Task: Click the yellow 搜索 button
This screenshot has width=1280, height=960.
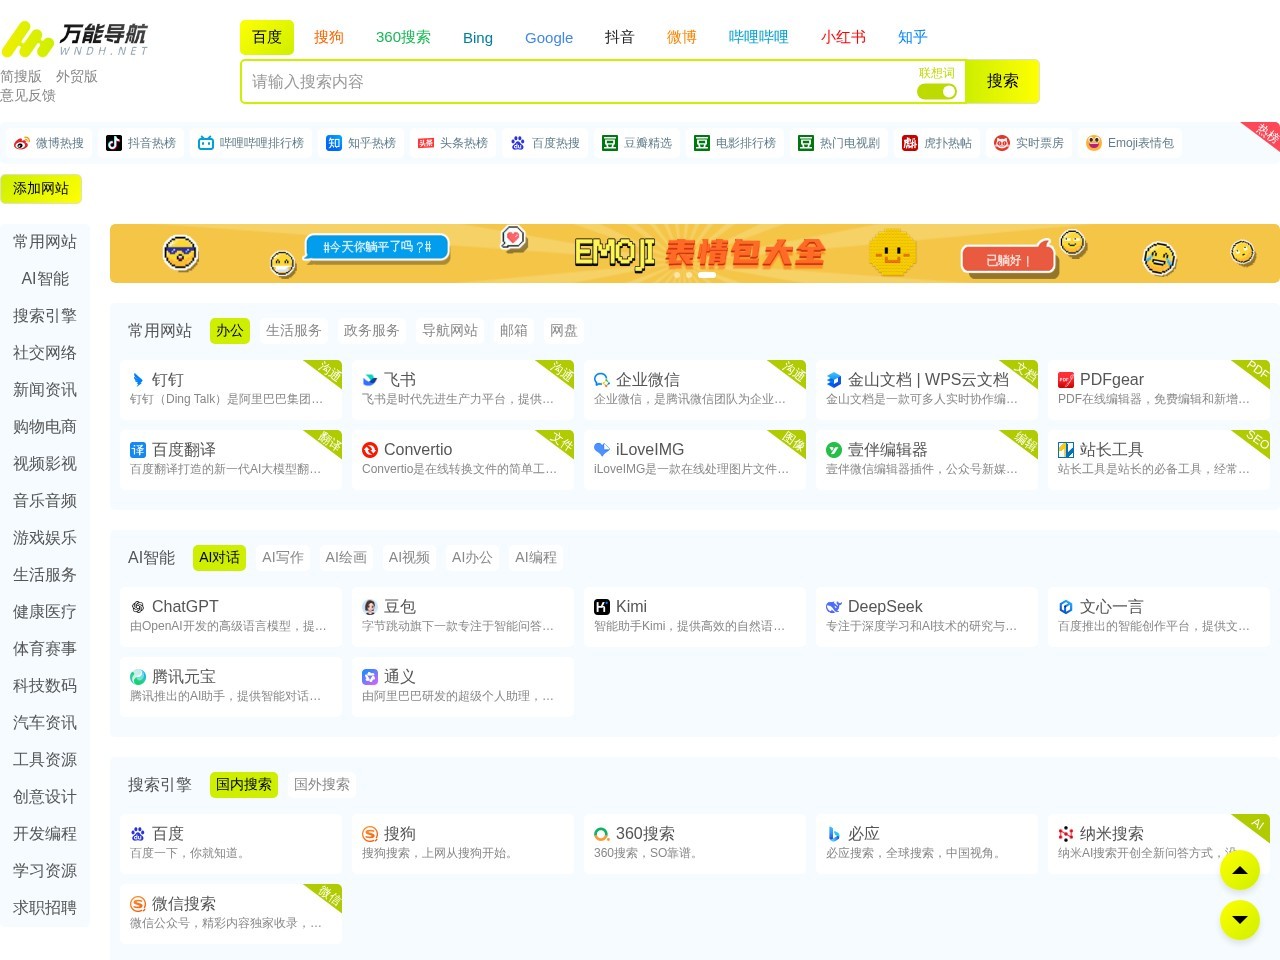Action: (1002, 81)
